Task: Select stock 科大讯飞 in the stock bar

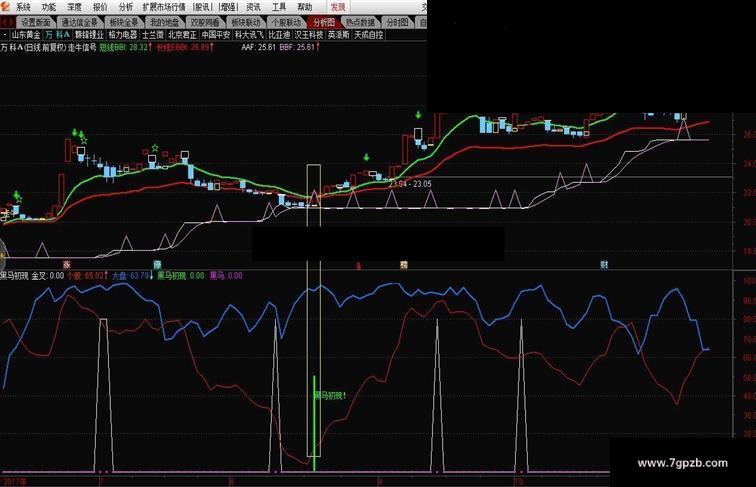Action: (x=249, y=35)
